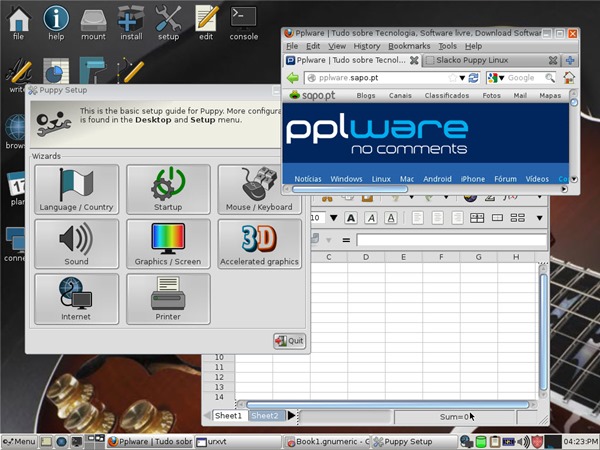
Task: Click the Gnumeric vertical scrollbar
Action: [543, 332]
